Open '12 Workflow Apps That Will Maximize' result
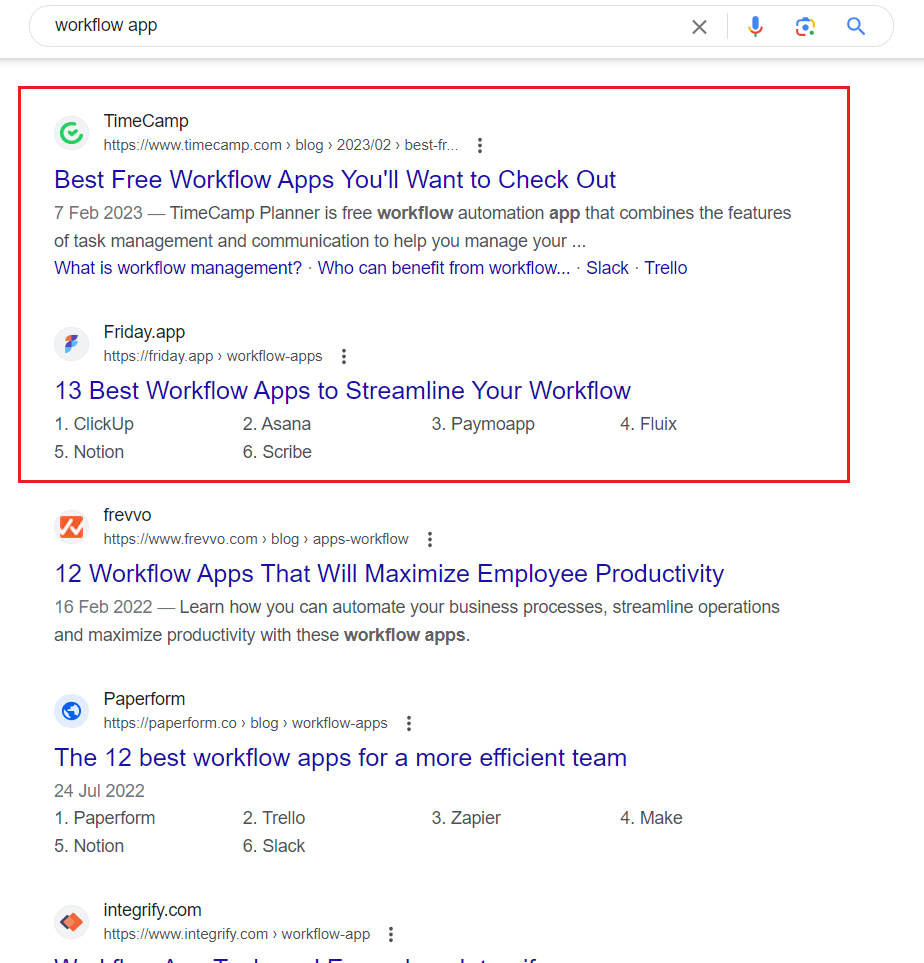This screenshot has width=924, height=963. pos(388,574)
